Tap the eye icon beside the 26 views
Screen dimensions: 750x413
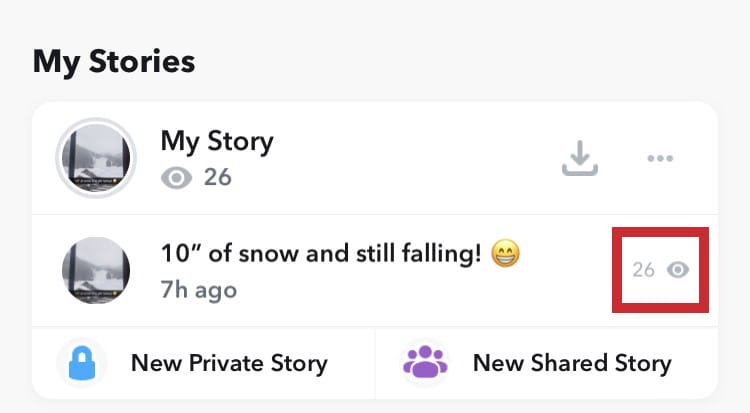(x=679, y=270)
